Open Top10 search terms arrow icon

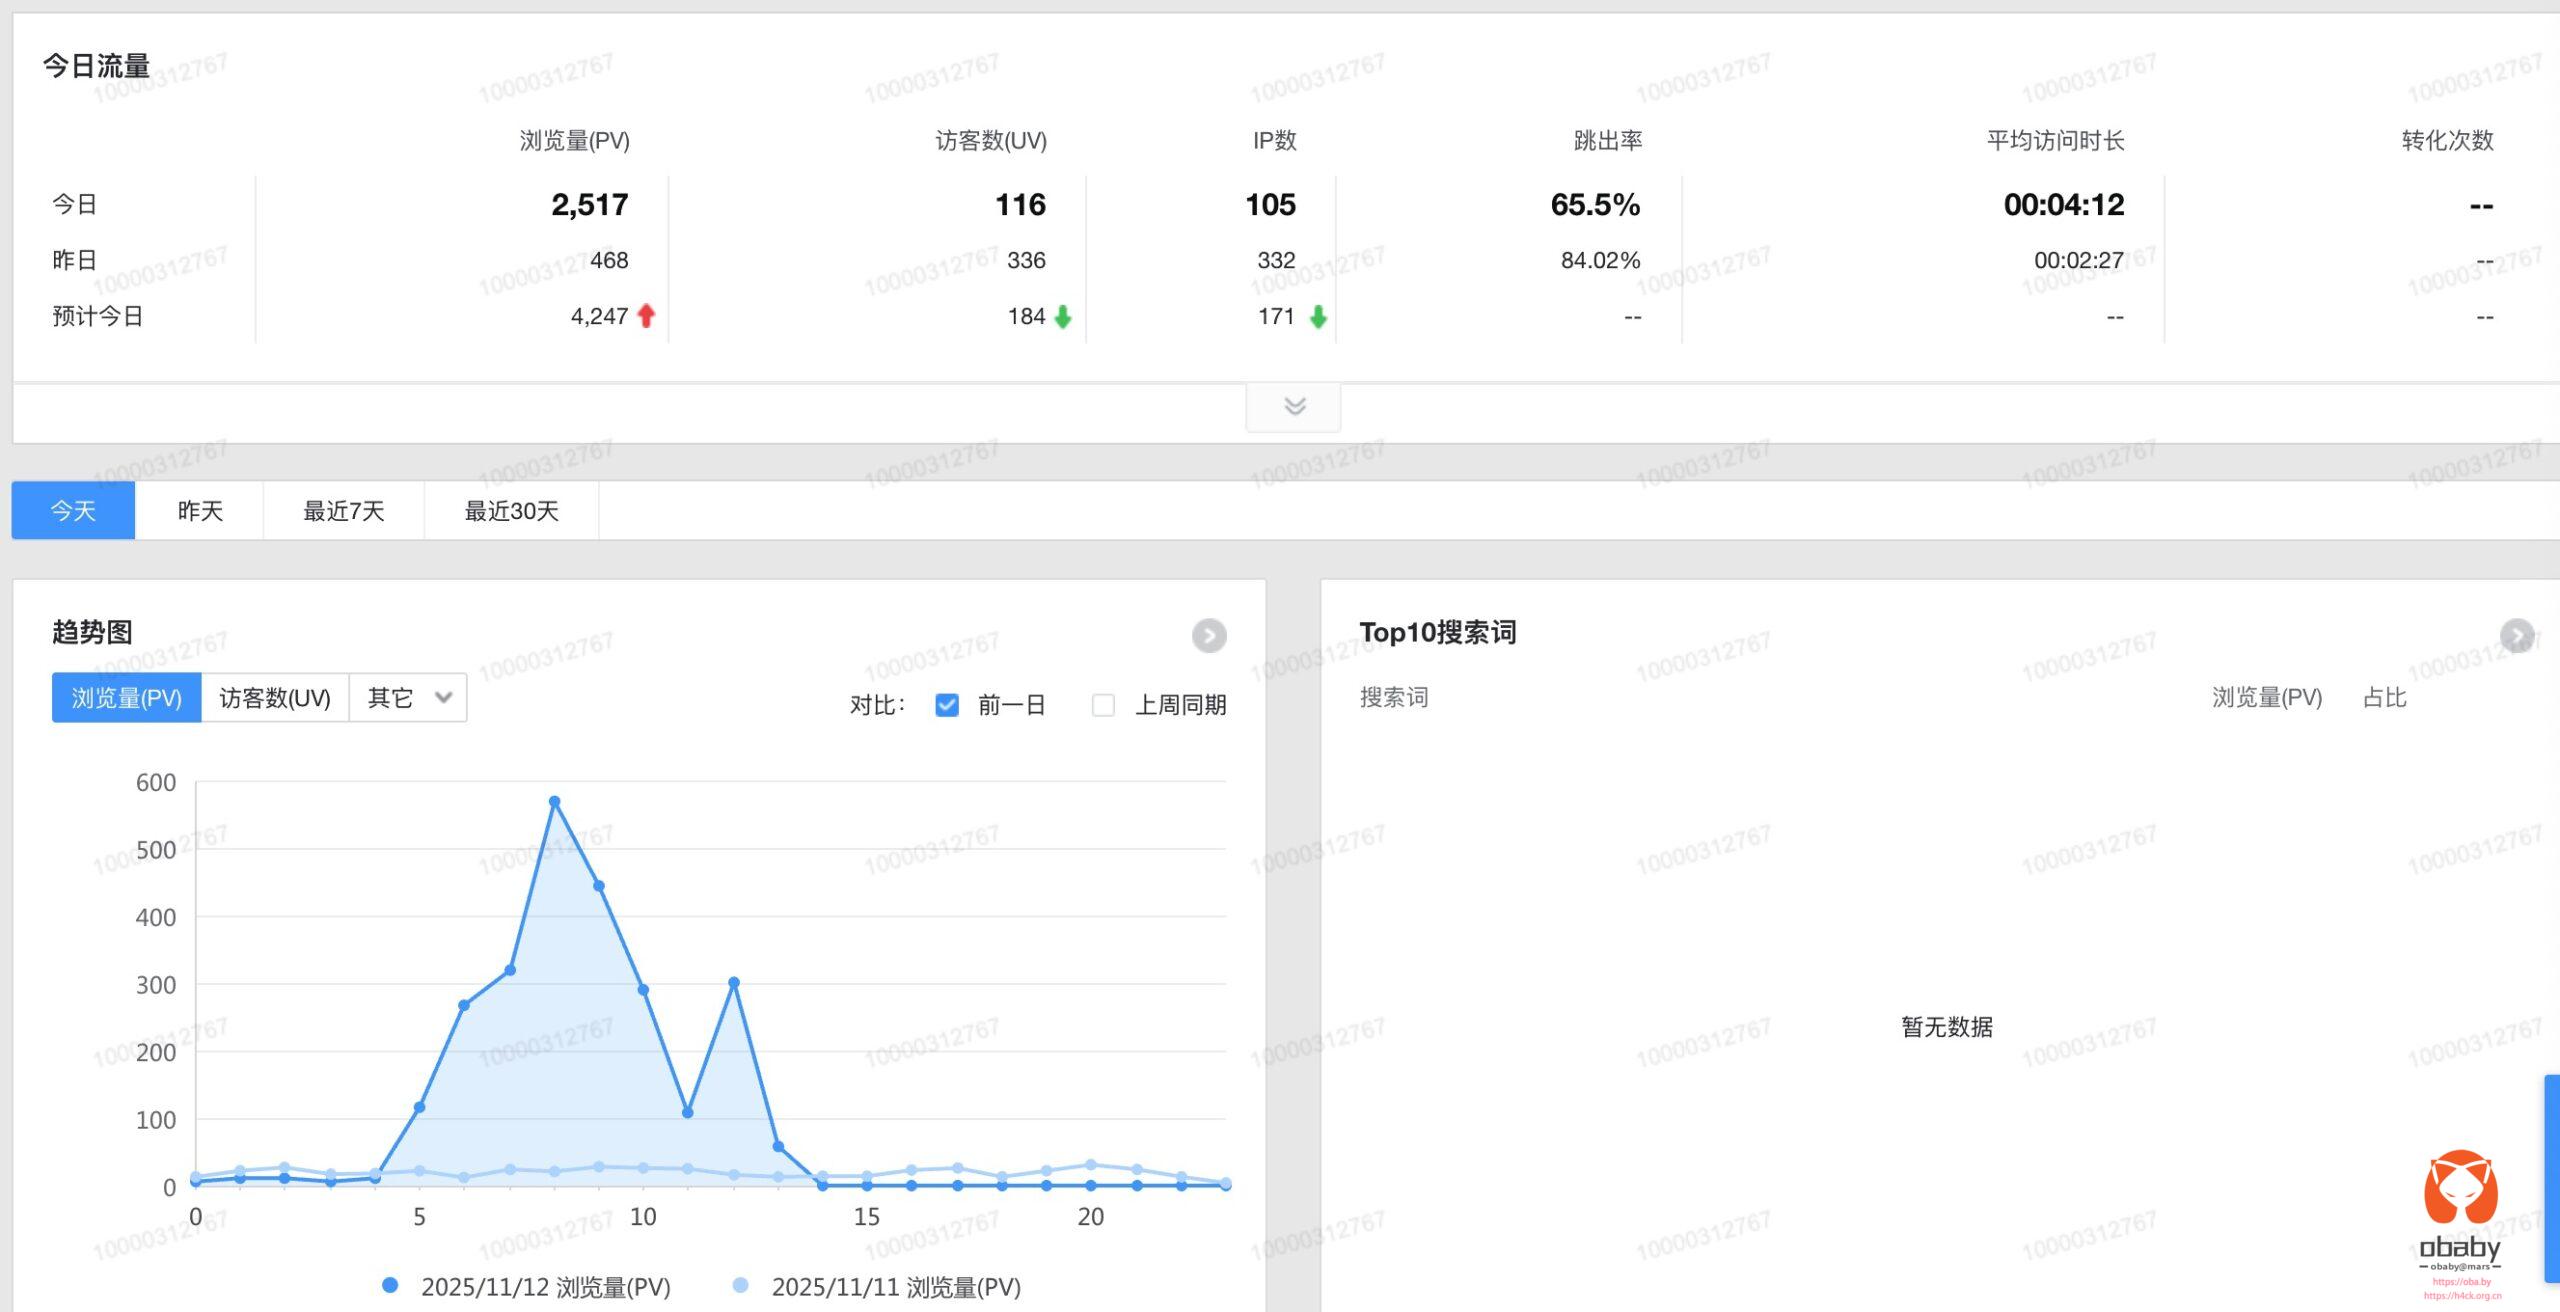coord(2516,635)
